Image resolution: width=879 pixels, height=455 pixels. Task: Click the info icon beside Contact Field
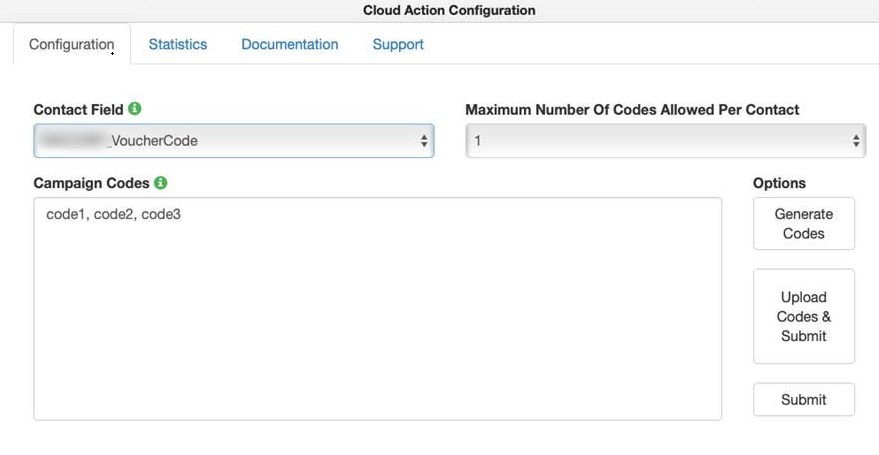click(x=135, y=109)
